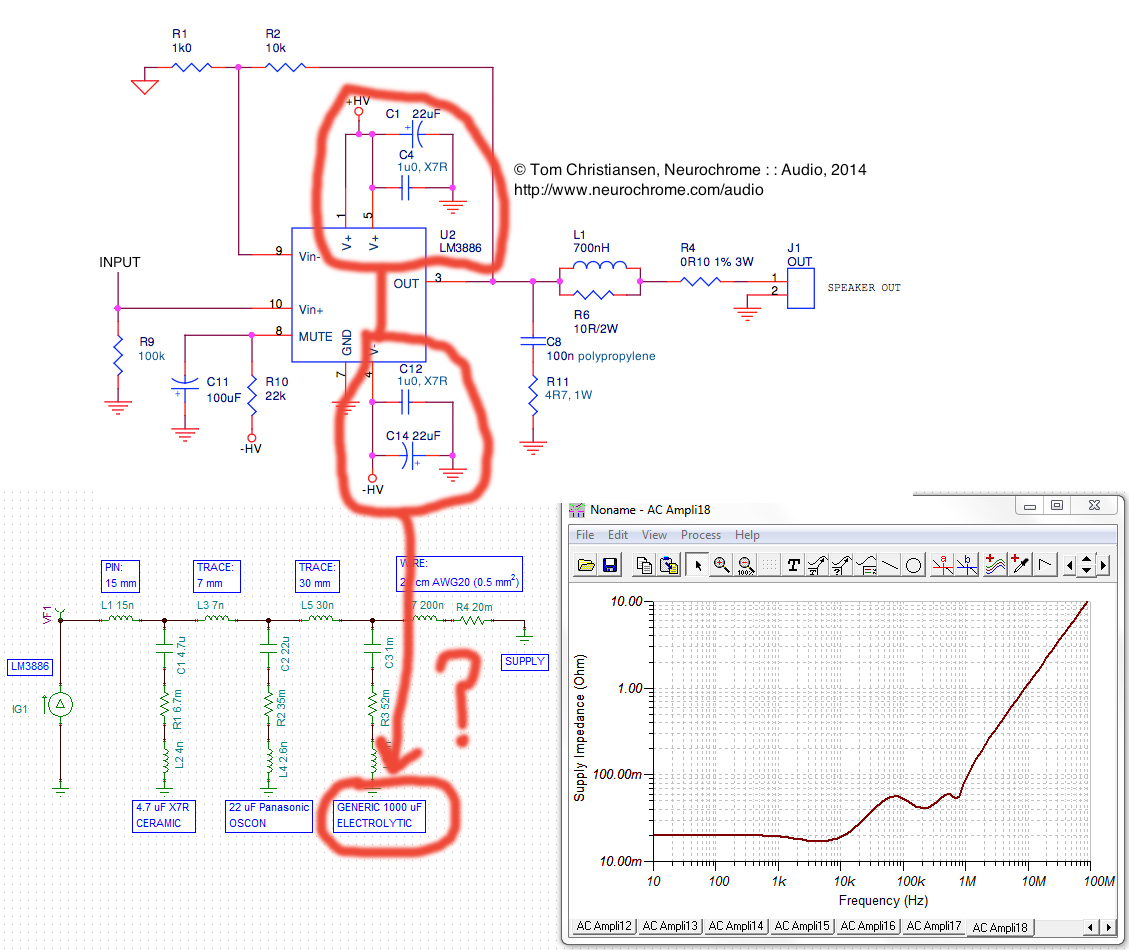Minimize the AC Ampli18 window
The width and height of the screenshot is (1129, 950).
(x=1030, y=506)
